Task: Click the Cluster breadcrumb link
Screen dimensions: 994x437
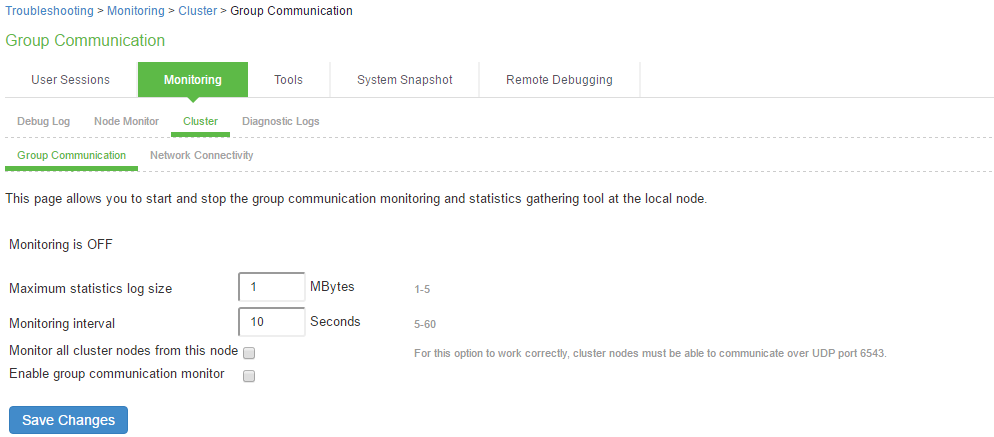Action: point(198,11)
